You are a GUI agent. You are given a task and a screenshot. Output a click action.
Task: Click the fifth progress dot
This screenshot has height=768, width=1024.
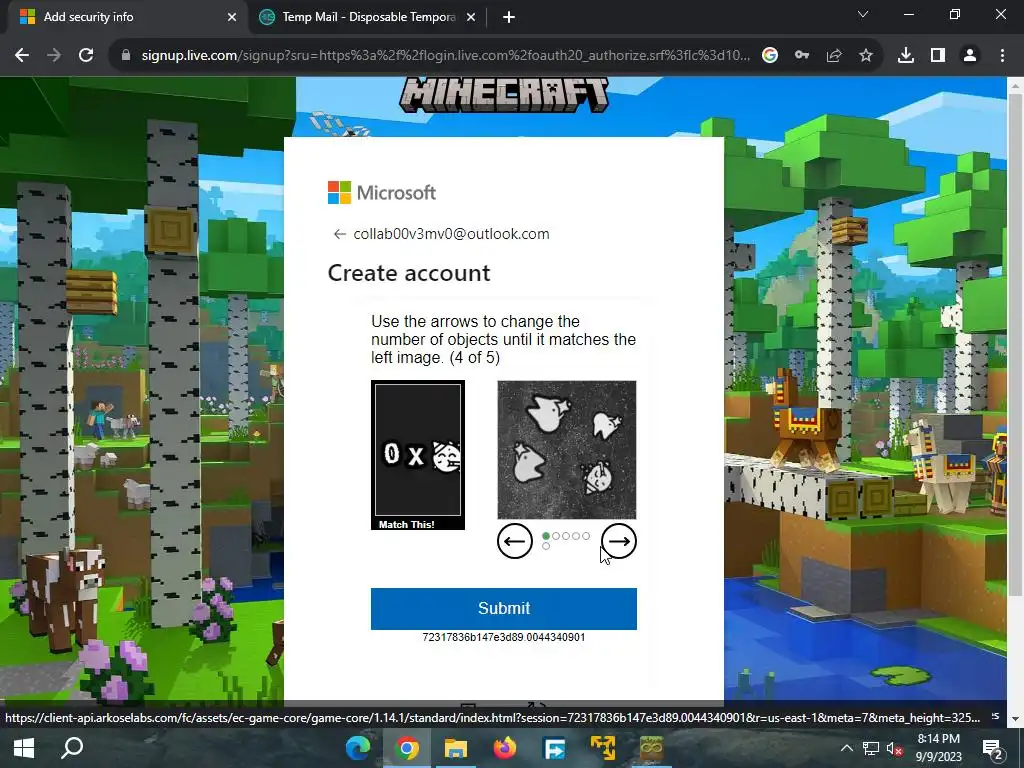[x=586, y=536]
